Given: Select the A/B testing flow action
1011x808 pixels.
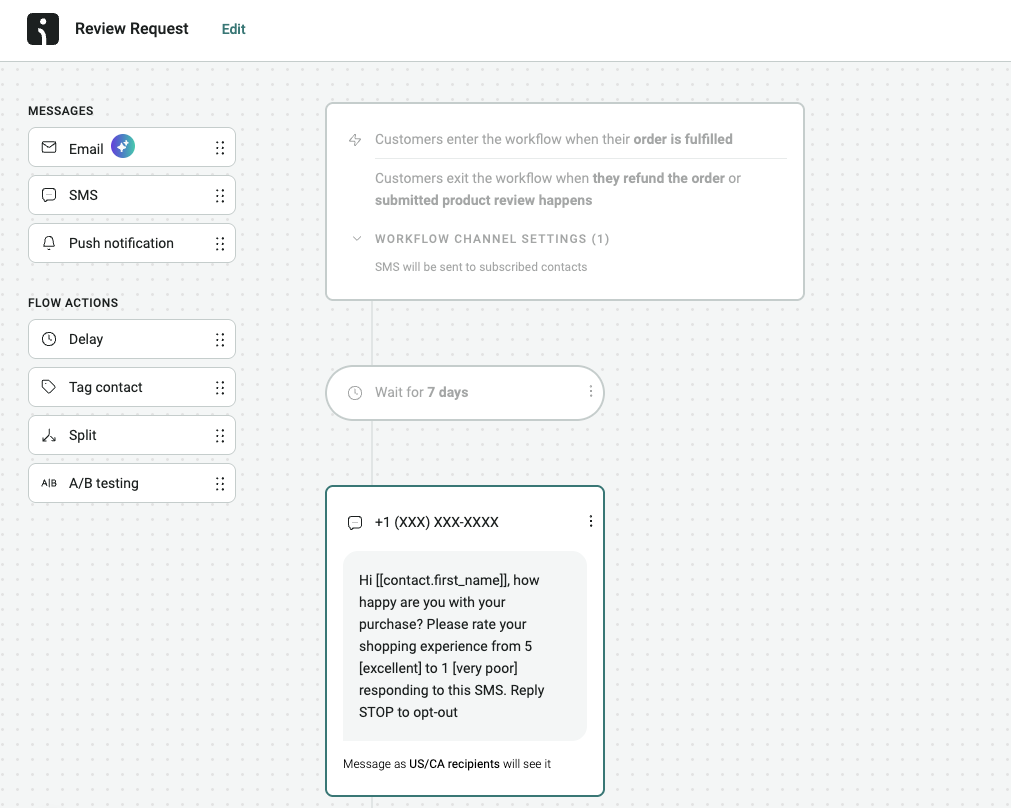Looking at the screenshot, I should [x=132, y=483].
